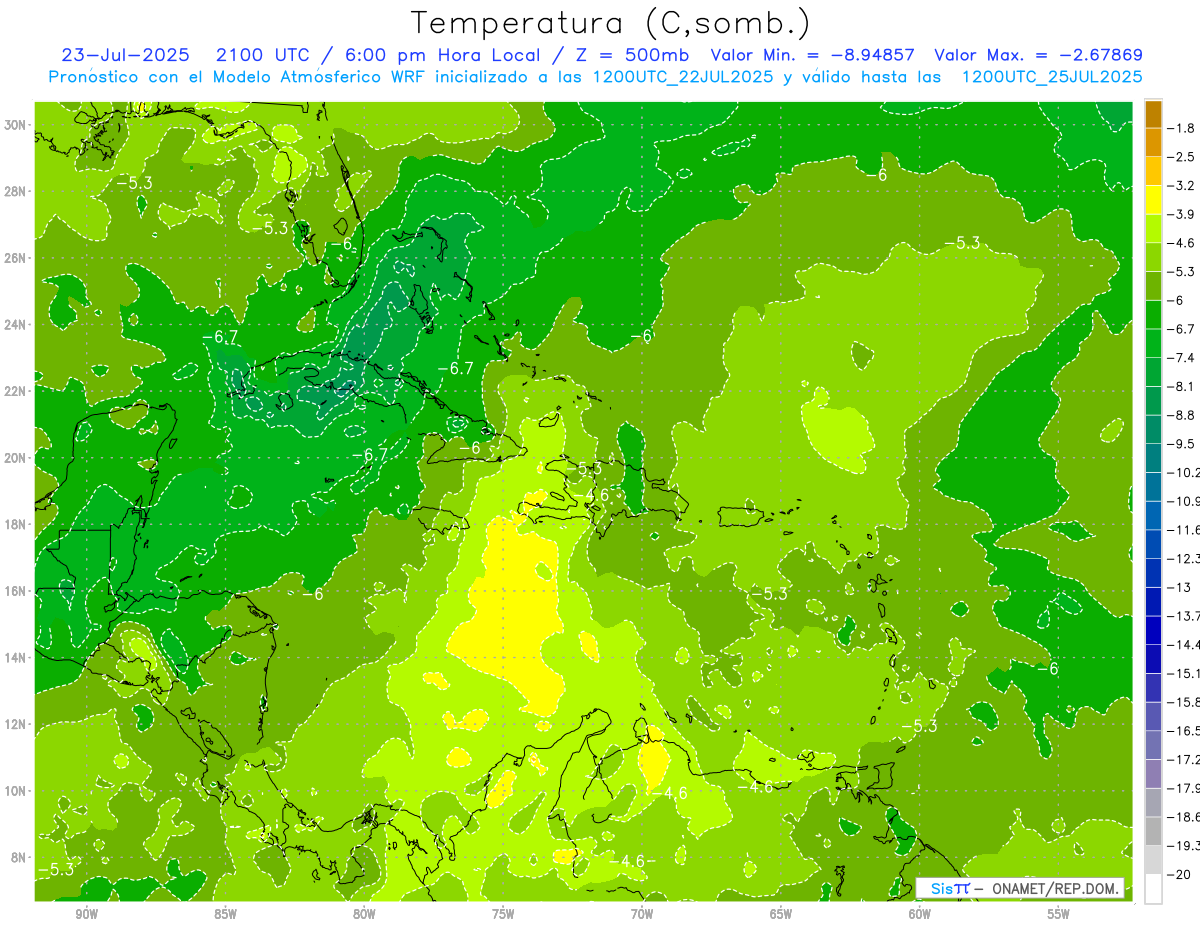Click the '-15.8' colorbar legend value
The width and height of the screenshot is (1200, 927).
(1183, 702)
